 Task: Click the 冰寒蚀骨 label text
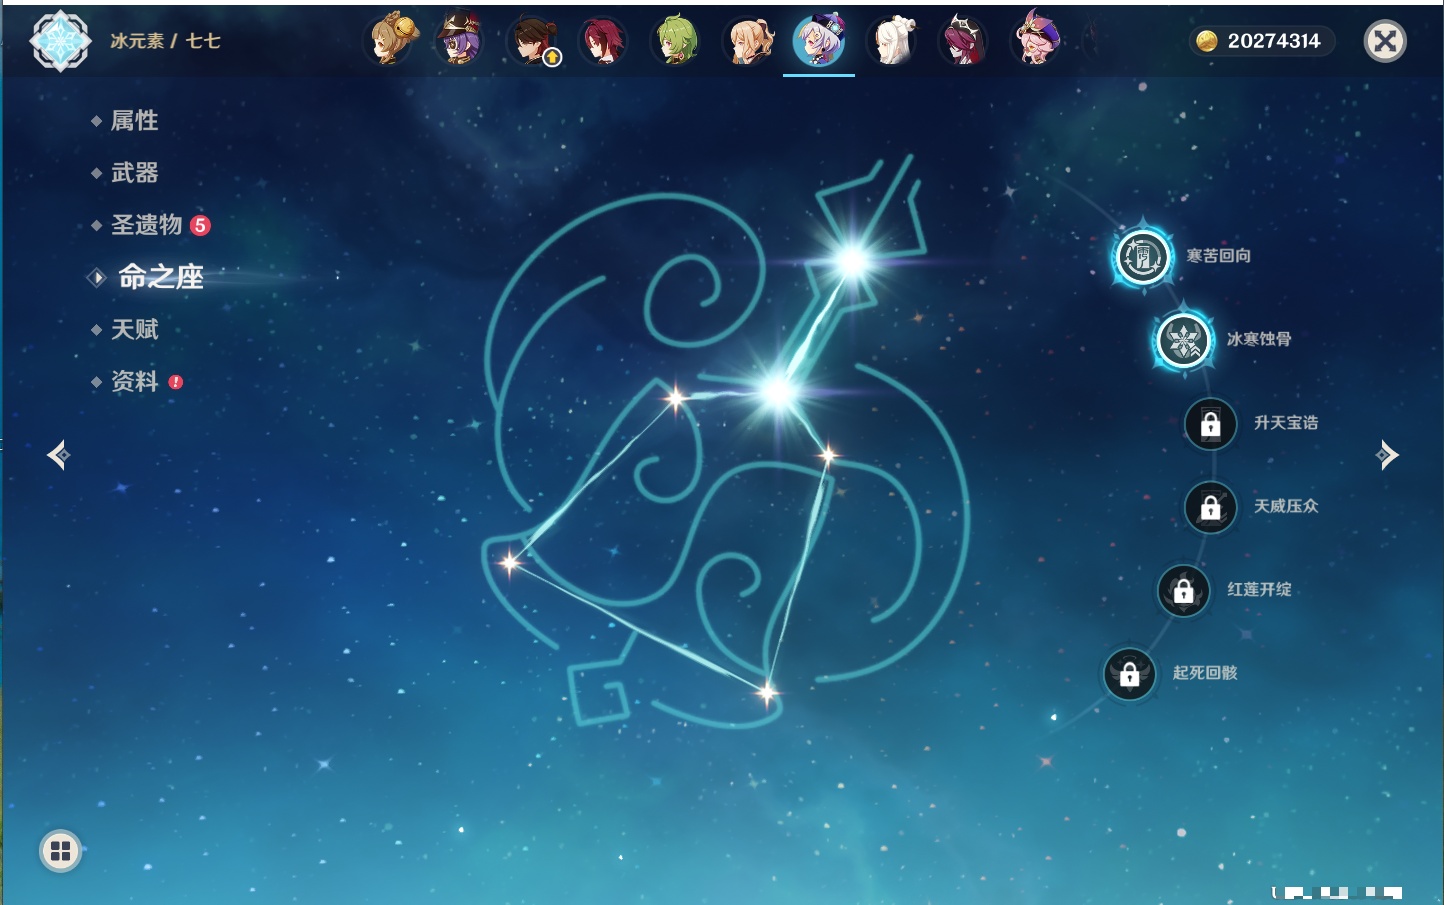point(1259,339)
